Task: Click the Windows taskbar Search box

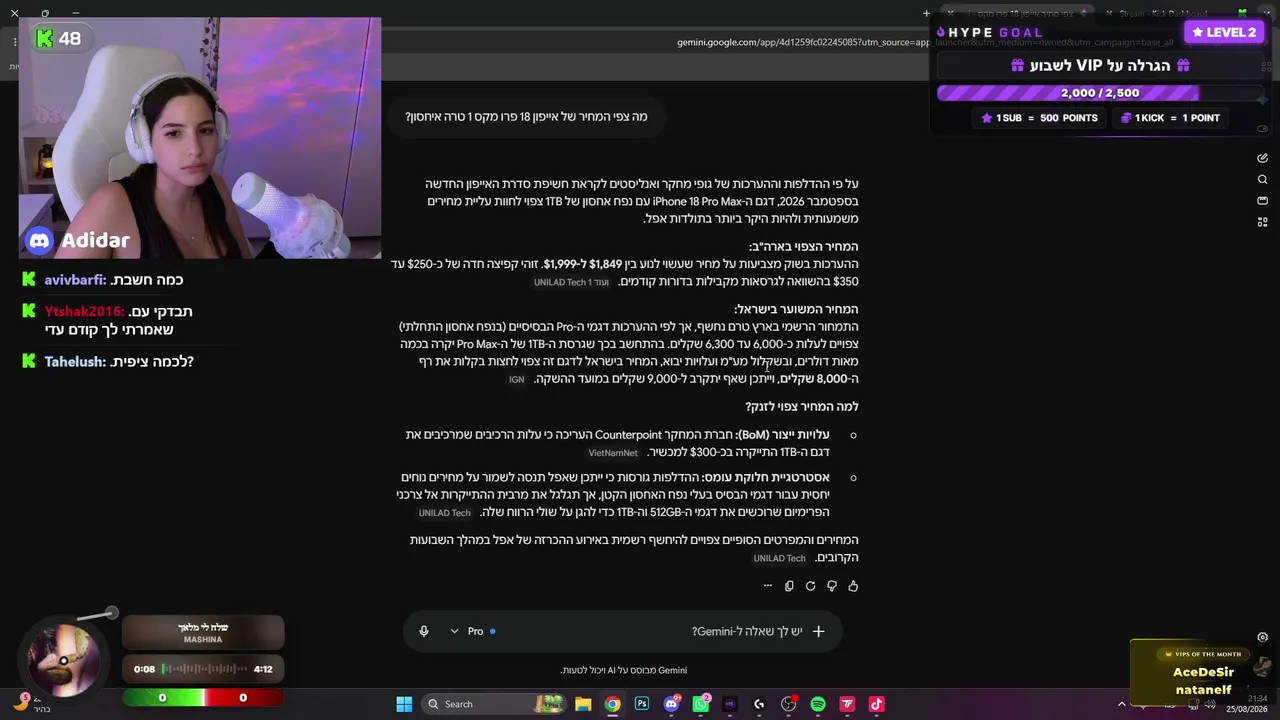Action: click(x=492, y=704)
